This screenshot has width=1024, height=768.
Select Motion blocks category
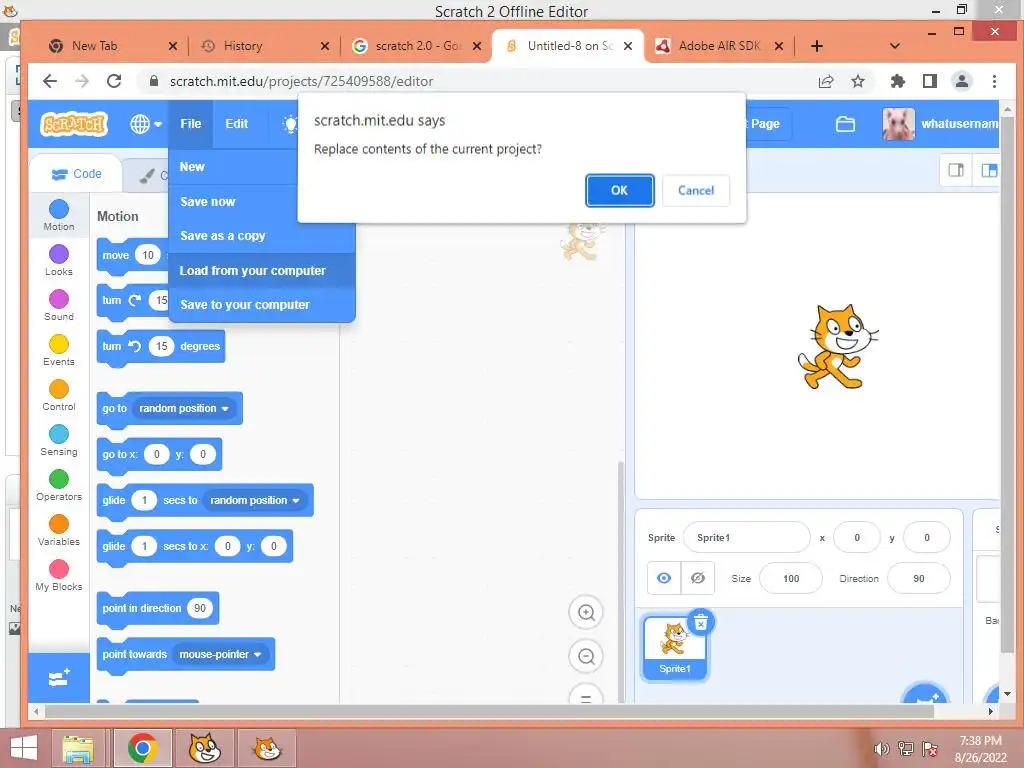pyautogui.click(x=59, y=216)
